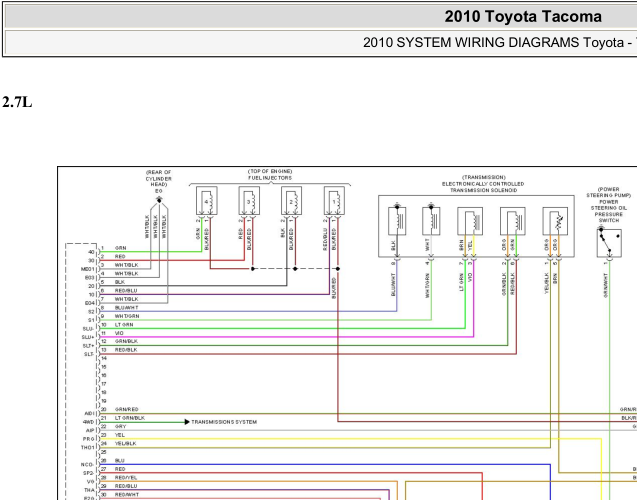Click pin 12 'GRN/BLK' wire label
This screenshot has height=500, width=637.
126,341
